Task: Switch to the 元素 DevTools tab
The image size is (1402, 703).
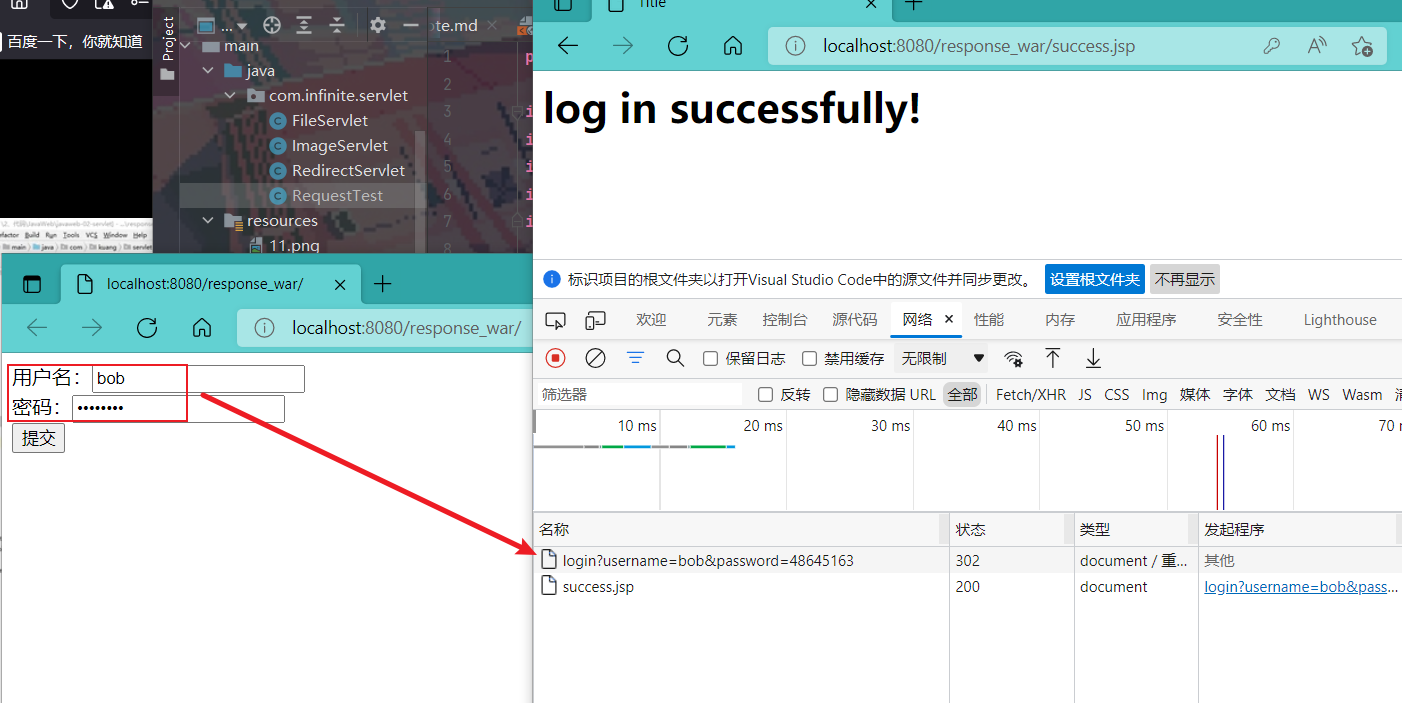Action: coord(722,320)
